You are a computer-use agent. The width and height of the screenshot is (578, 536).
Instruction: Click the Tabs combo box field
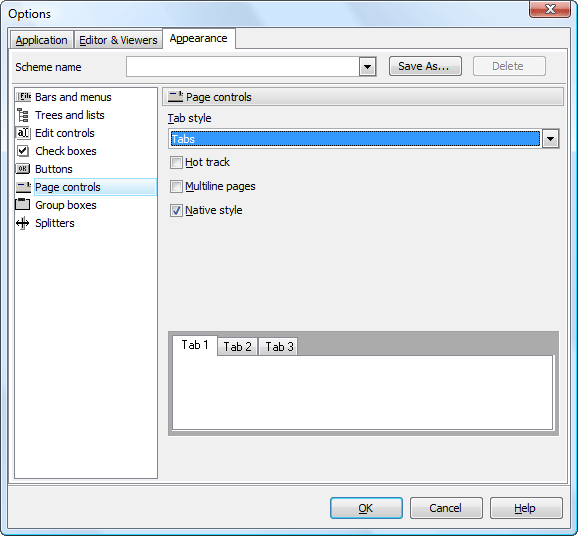(x=355, y=139)
